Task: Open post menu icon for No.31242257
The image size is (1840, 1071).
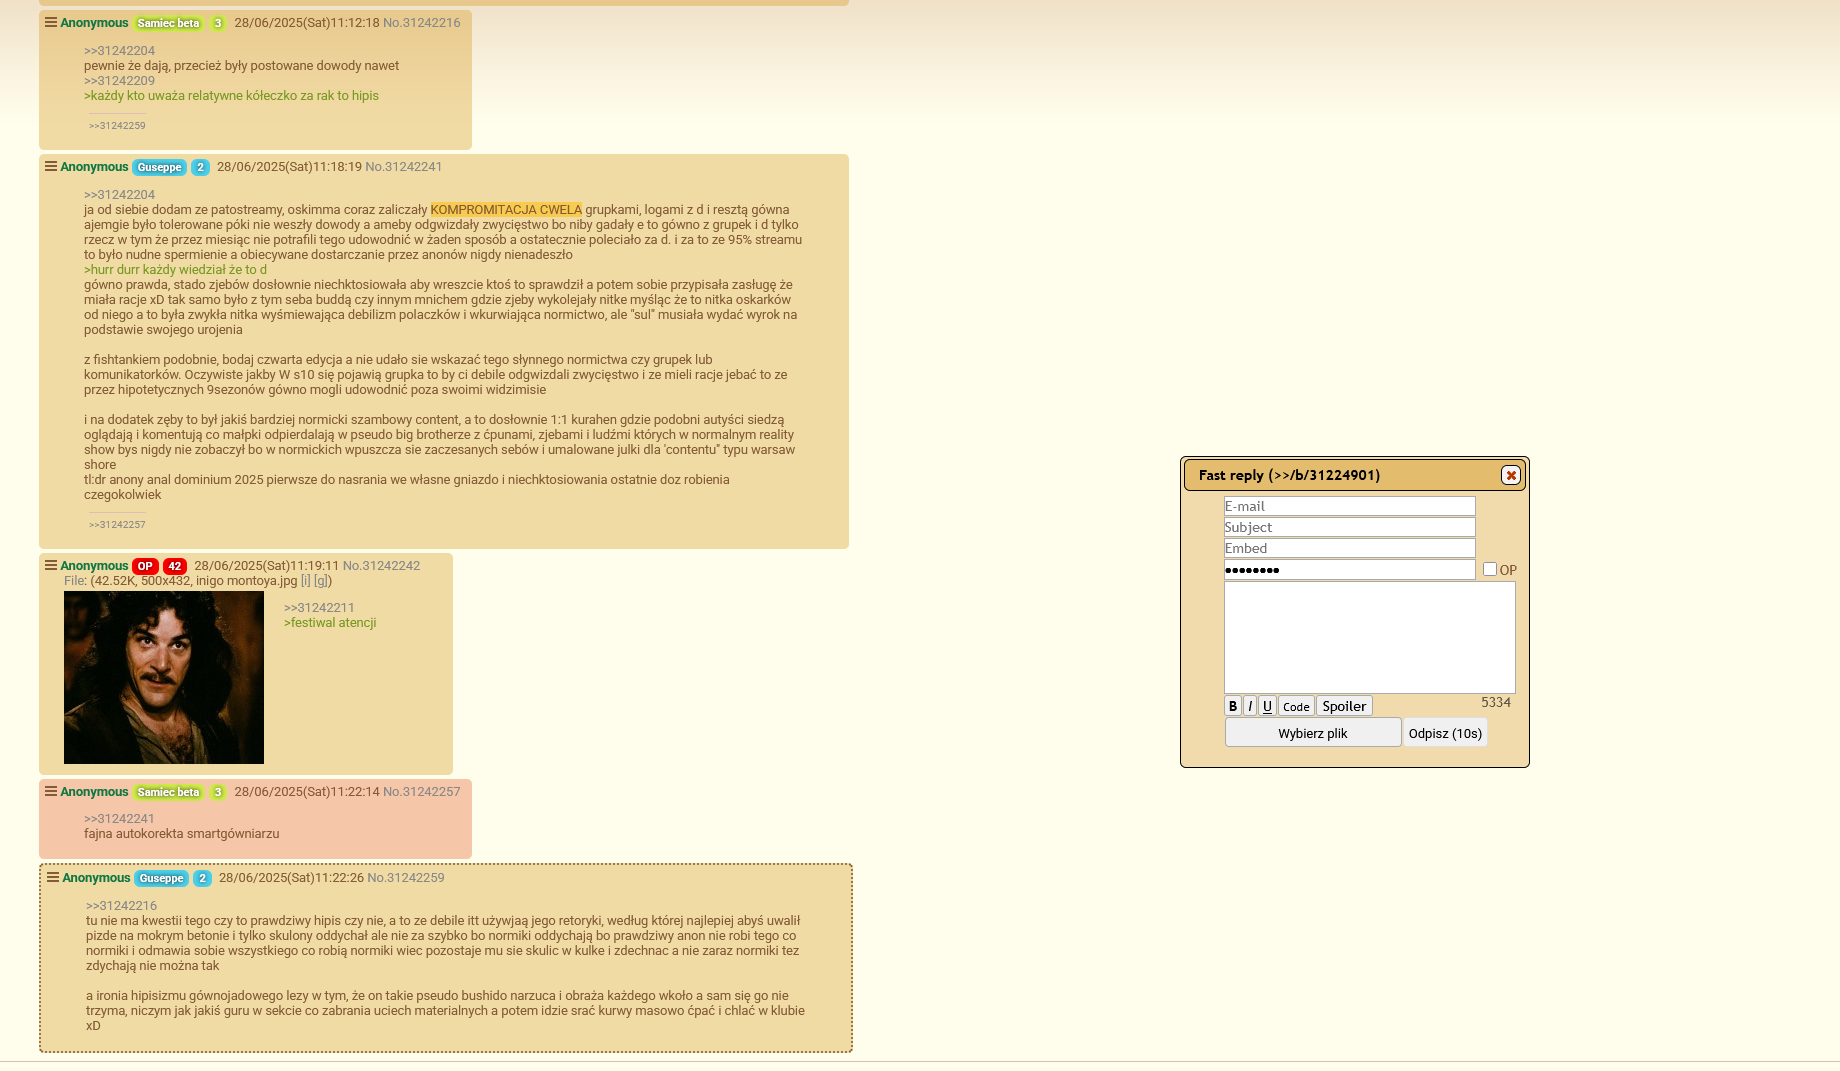Action: 51,792
